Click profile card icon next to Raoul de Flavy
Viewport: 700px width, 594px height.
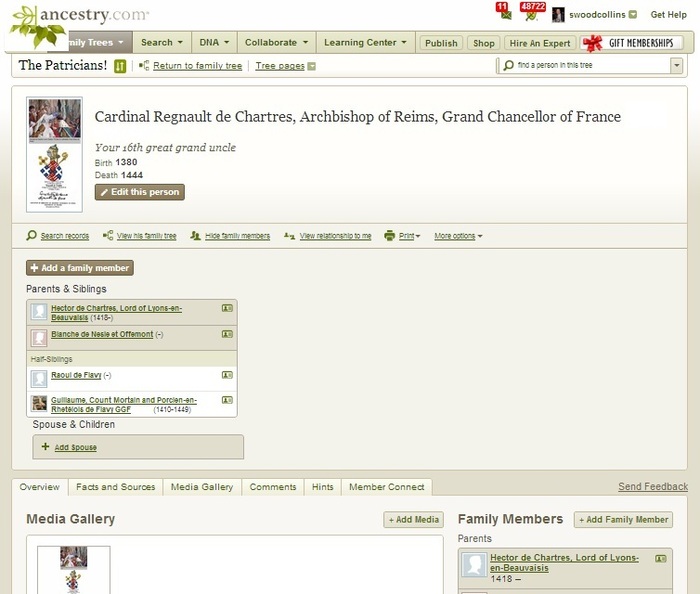[227, 375]
